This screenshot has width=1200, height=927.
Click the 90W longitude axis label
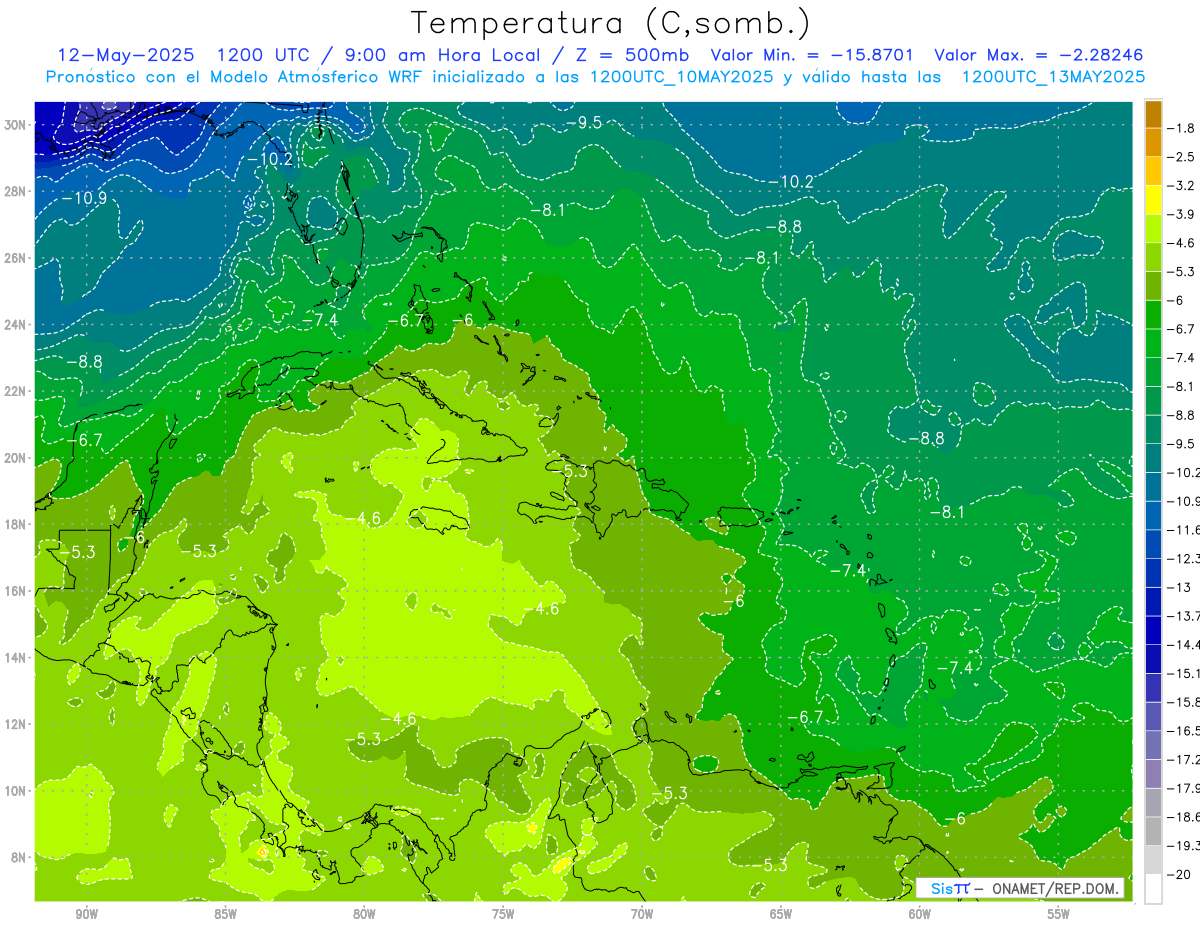(x=86, y=914)
